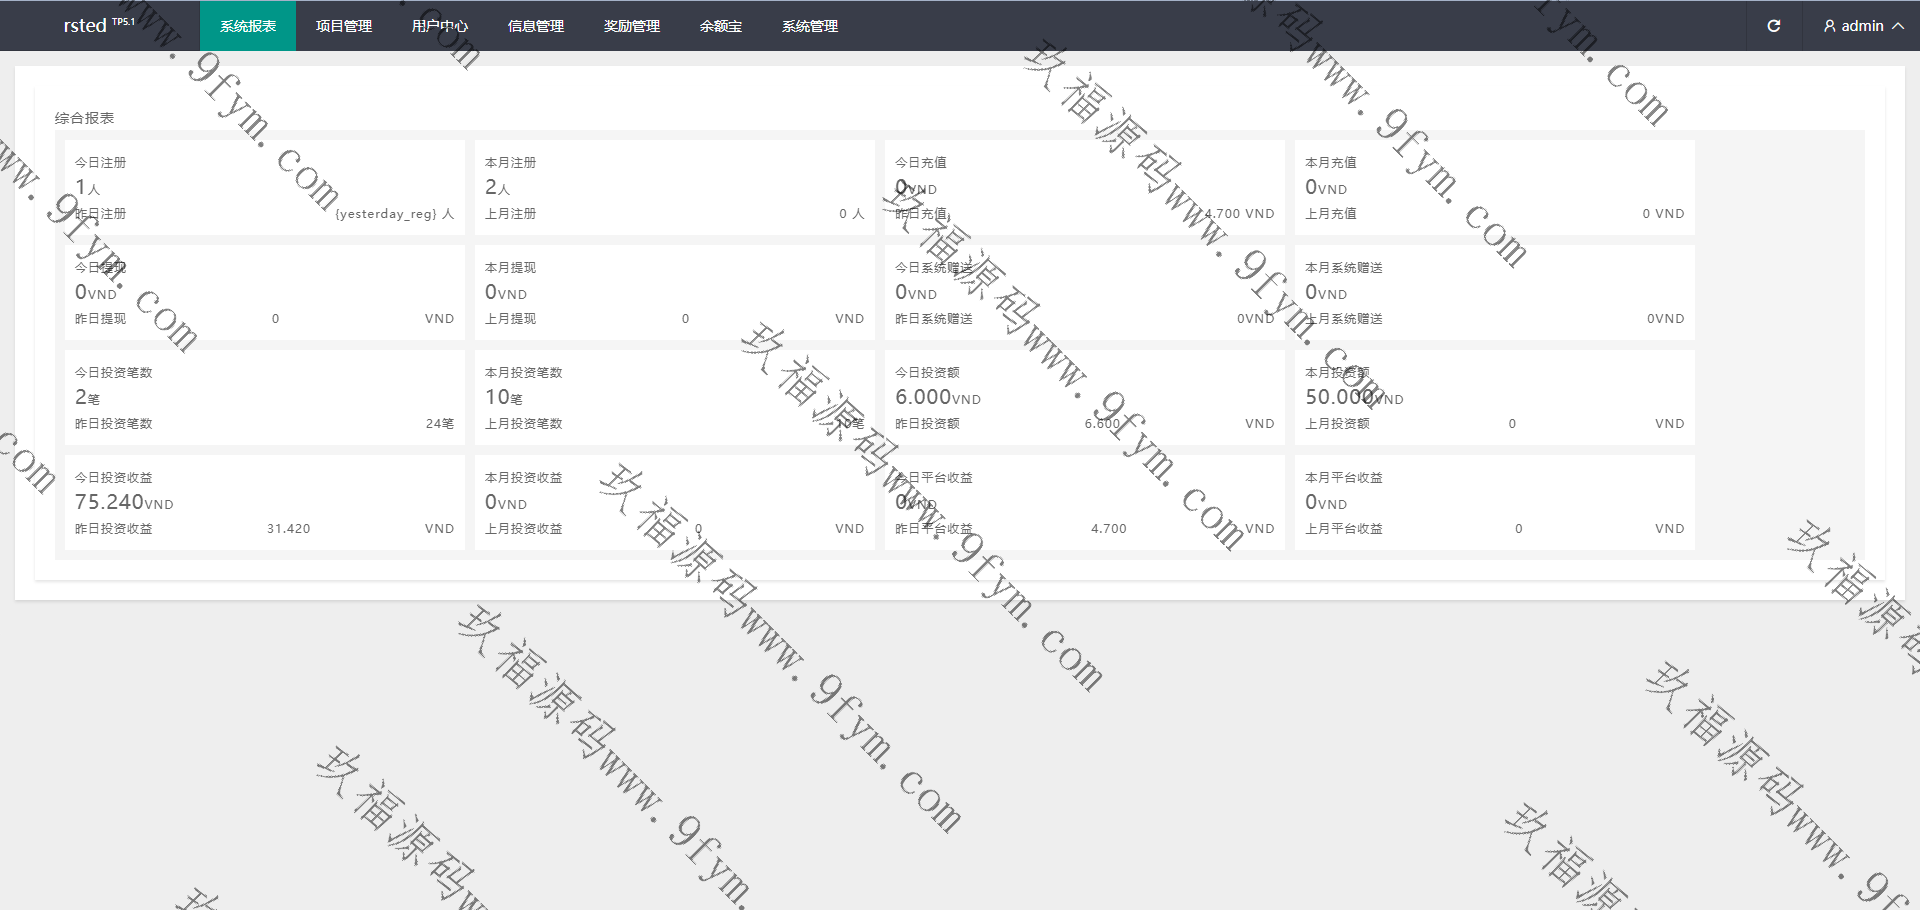This screenshot has height=910, width=1920.
Task: Open the 奖励管理 menu
Action: (631, 26)
